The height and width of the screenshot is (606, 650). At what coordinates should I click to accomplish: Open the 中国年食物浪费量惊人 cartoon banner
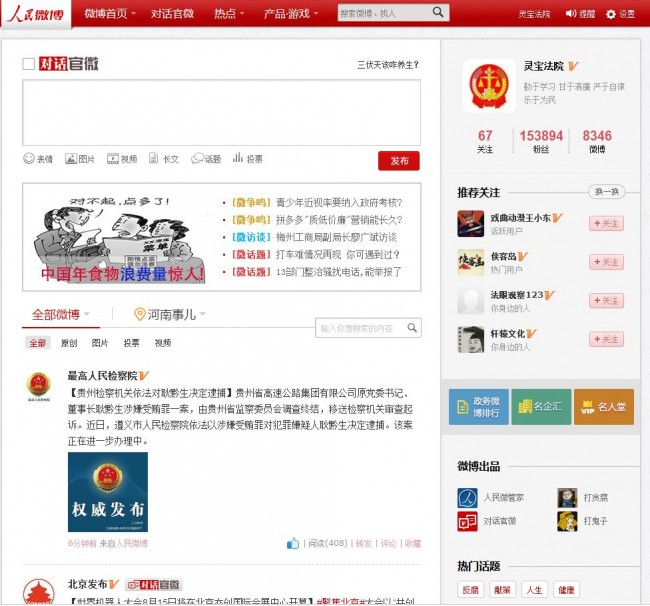pos(121,240)
